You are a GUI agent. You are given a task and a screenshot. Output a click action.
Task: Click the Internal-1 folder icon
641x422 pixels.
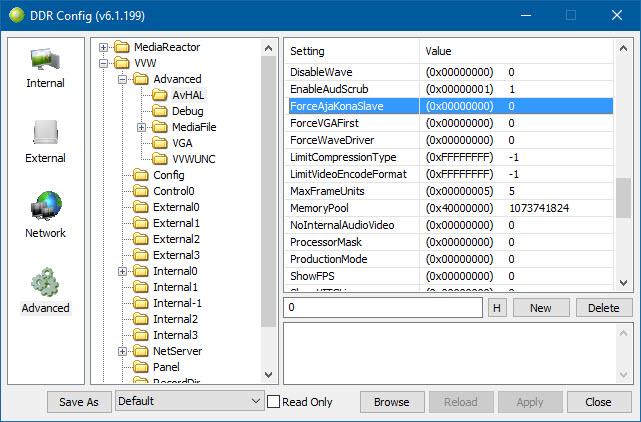pos(141,303)
